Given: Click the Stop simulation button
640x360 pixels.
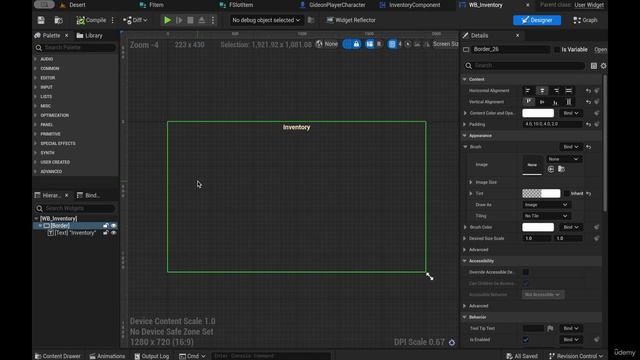Looking at the screenshot, I should tap(190, 20).
